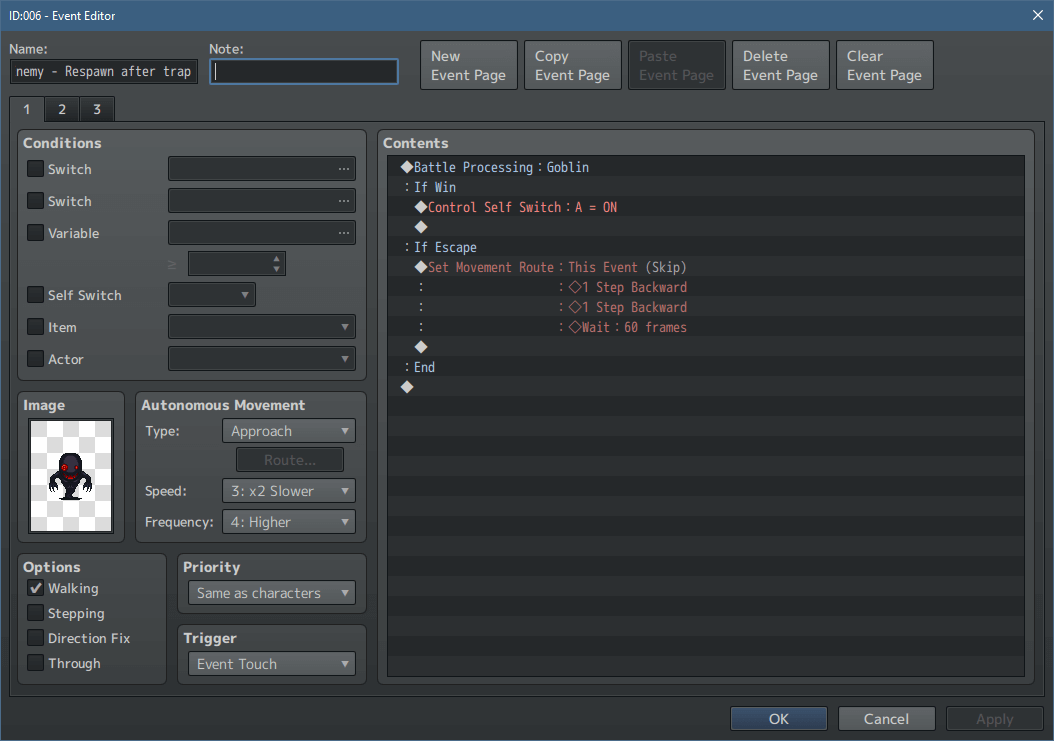Enable the Stepping option
The width and height of the screenshot is (1054, 741).
tap(38, 613)
